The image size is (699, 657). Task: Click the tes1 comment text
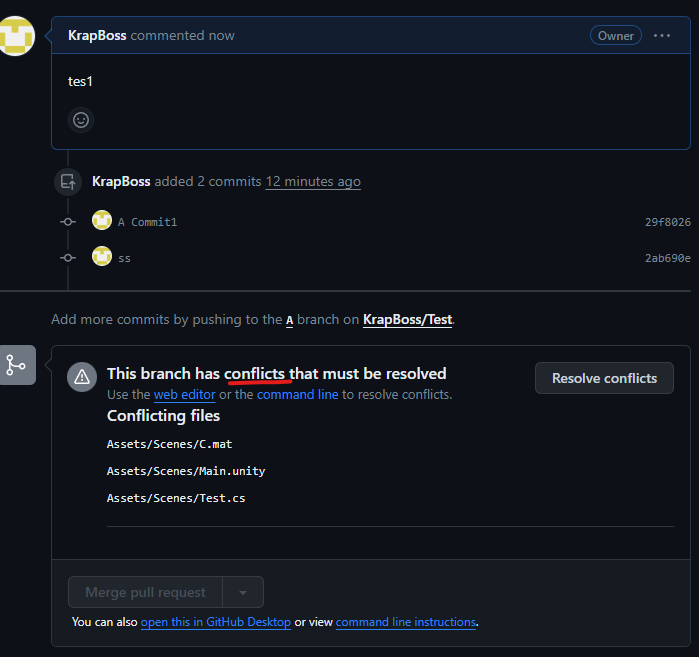pos(80,82)
